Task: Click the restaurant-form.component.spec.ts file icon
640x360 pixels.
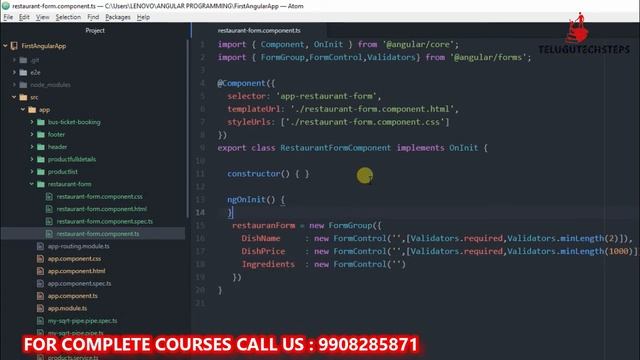Action: tap(49, 221)
